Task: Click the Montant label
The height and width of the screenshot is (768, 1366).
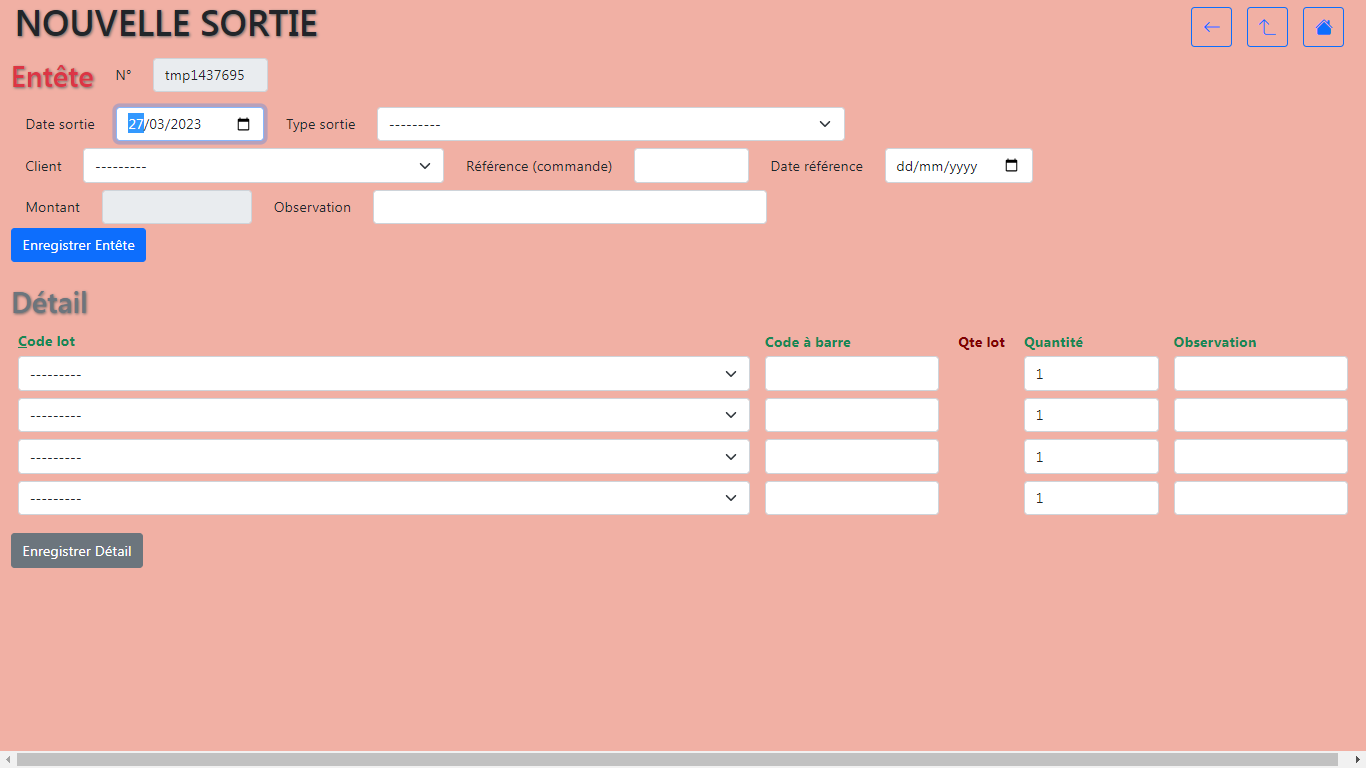Action: pos(53,207)
